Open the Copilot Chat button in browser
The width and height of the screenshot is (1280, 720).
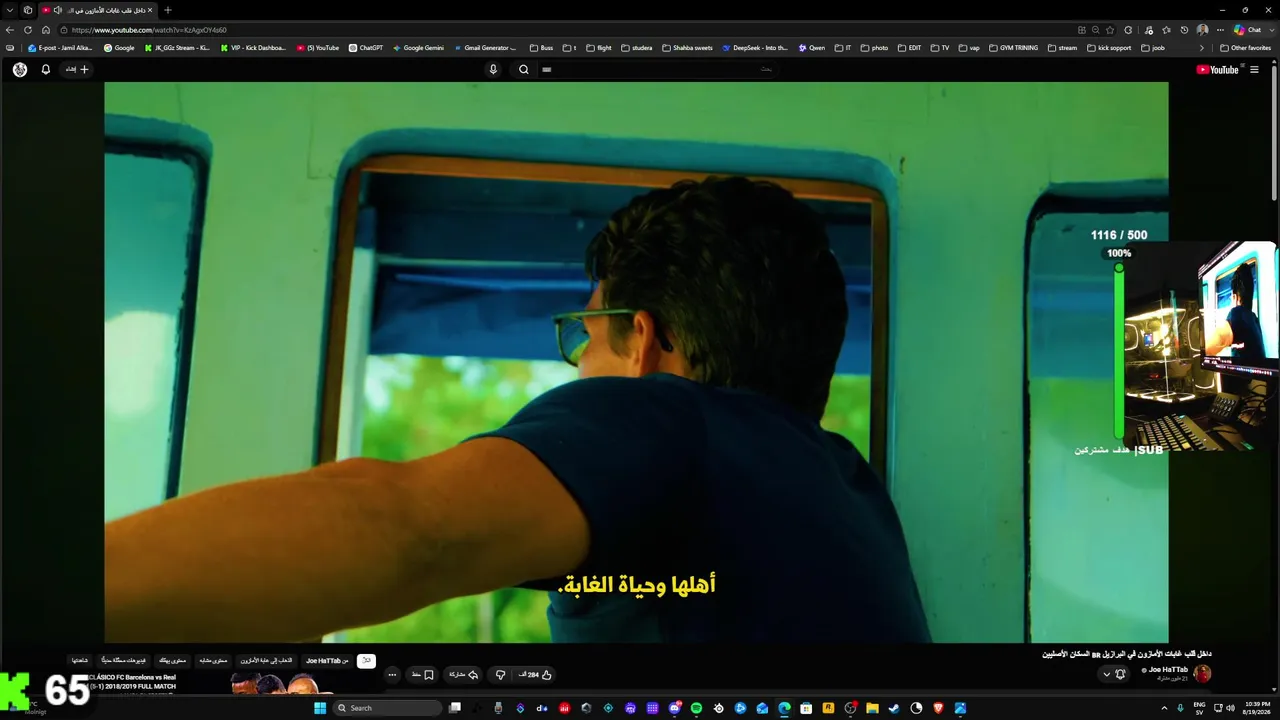click(x=1248, y=30)
